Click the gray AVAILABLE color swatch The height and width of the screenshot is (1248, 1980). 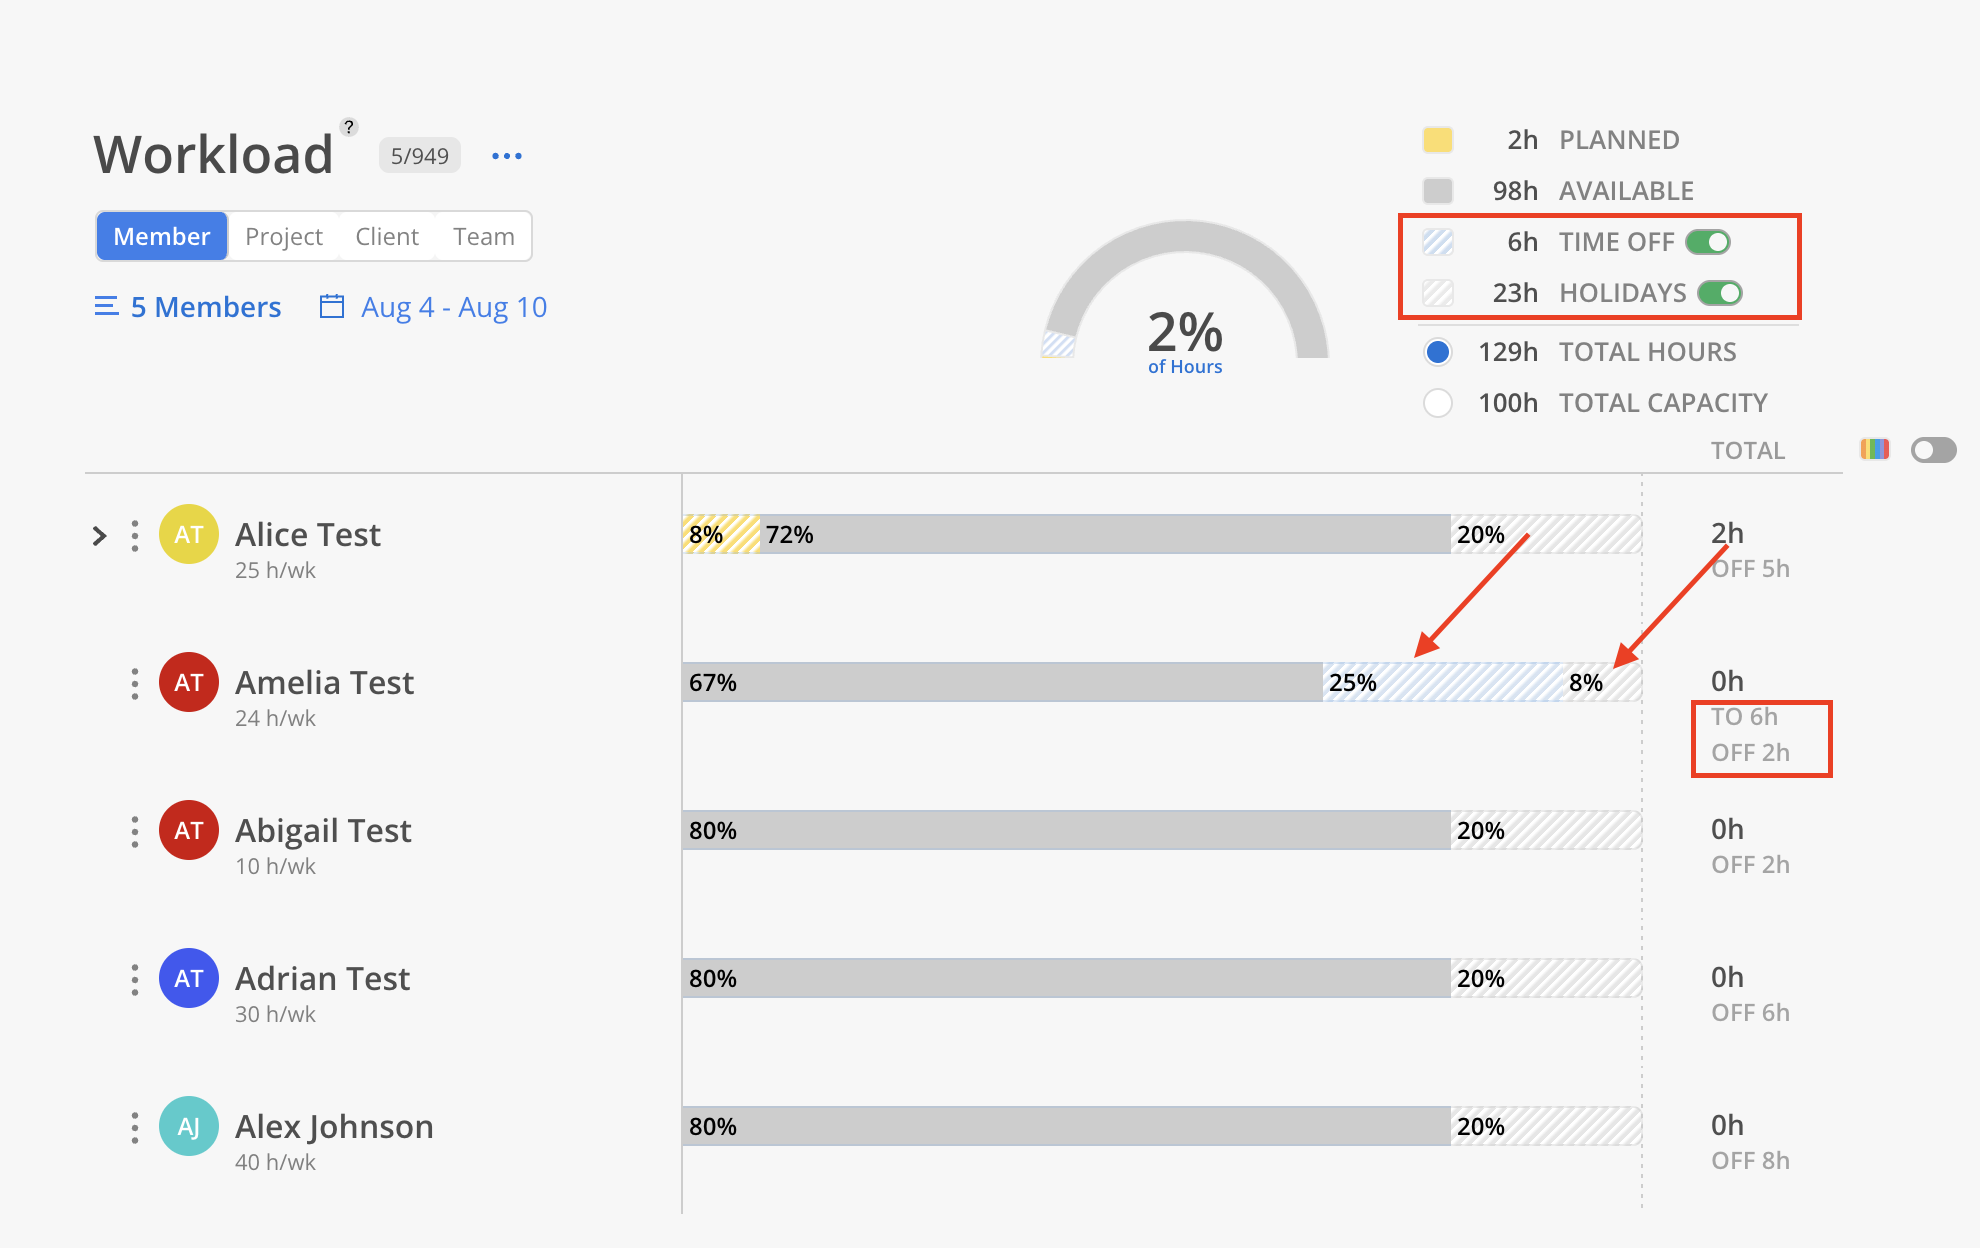pyautogui.click(x=1438, y=191)
